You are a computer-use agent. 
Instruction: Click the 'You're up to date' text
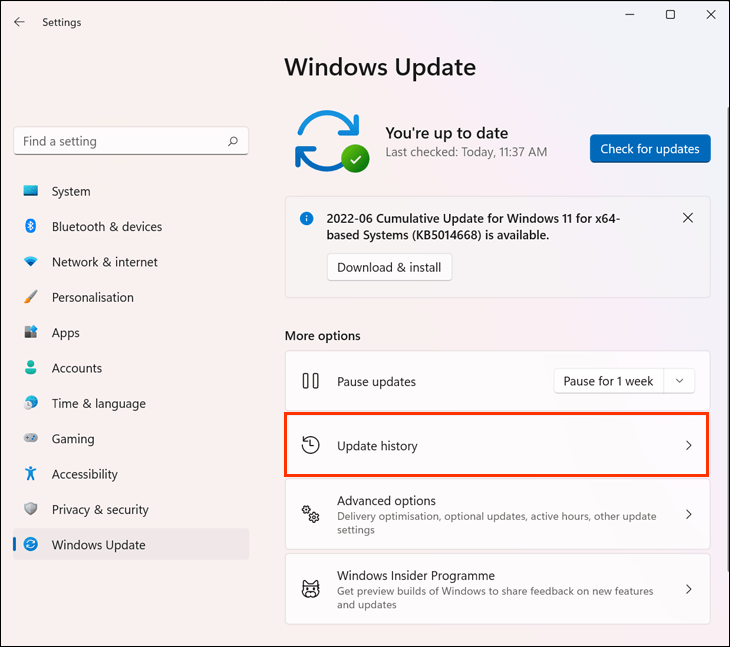[446, 133]
